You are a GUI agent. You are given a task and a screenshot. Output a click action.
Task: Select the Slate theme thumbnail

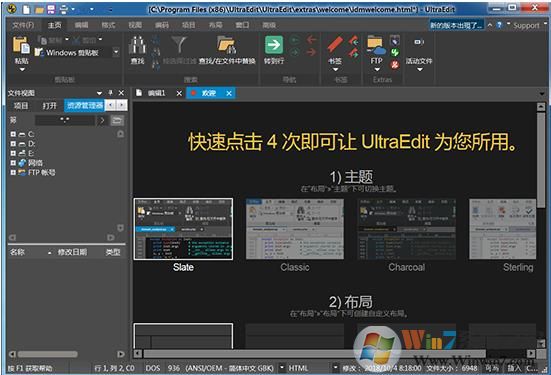click(x=183, y=229)
